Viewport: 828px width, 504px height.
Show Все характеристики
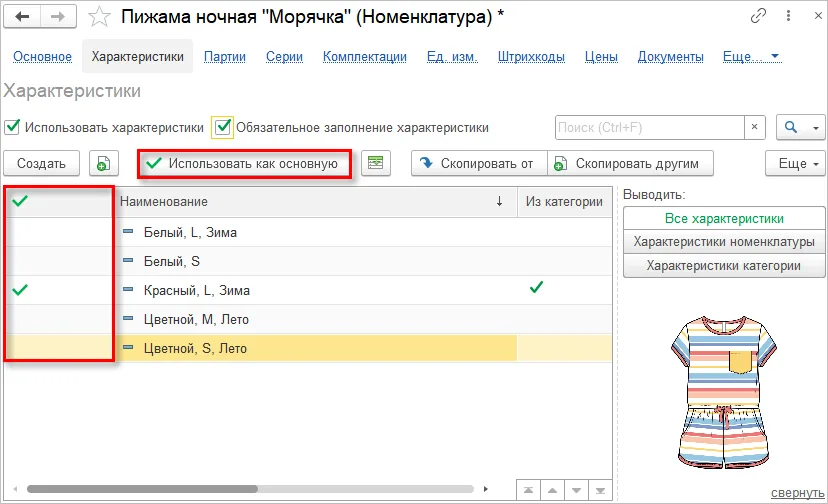click(x=724, y=218)
